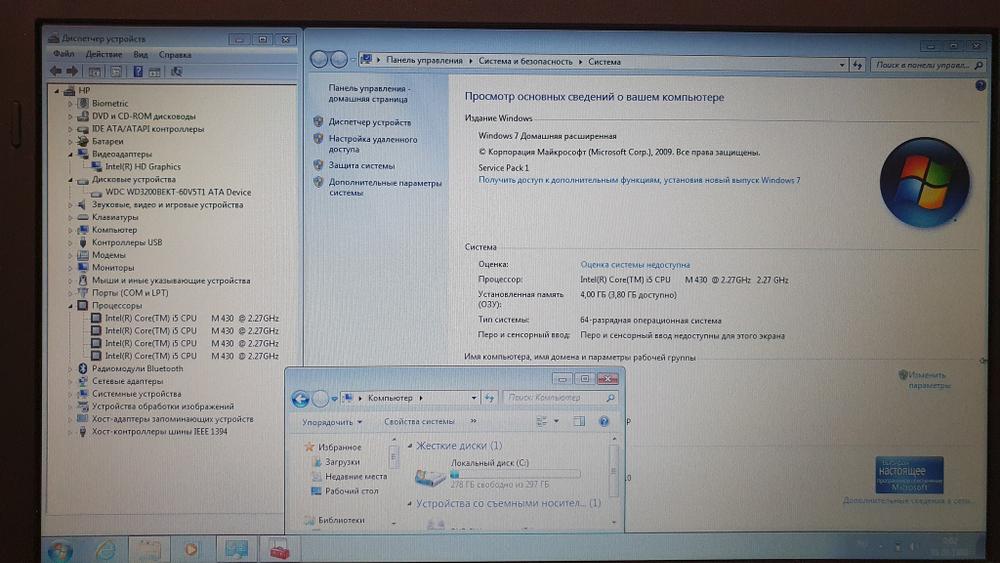Open Панель управления домашняя страница link
The height and width of the screenshot is (563, 1000).
pyautogui.click(x=369, y=94)
